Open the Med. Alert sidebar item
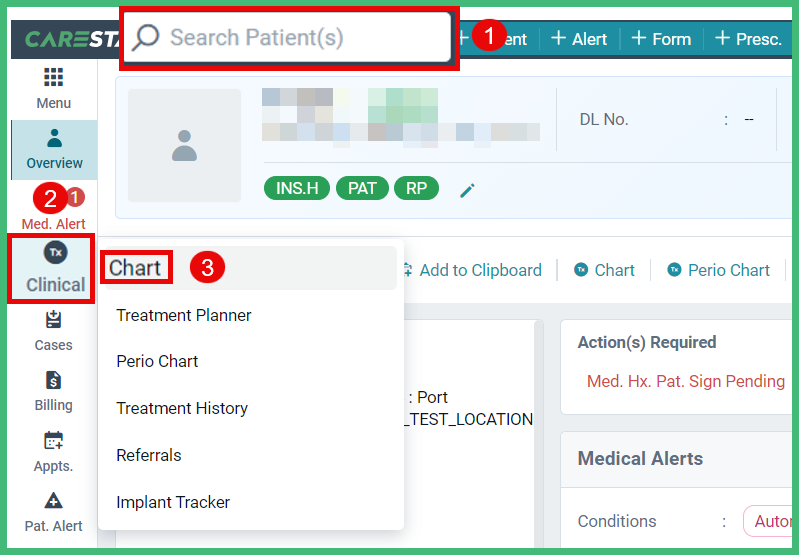 (54, 223)
